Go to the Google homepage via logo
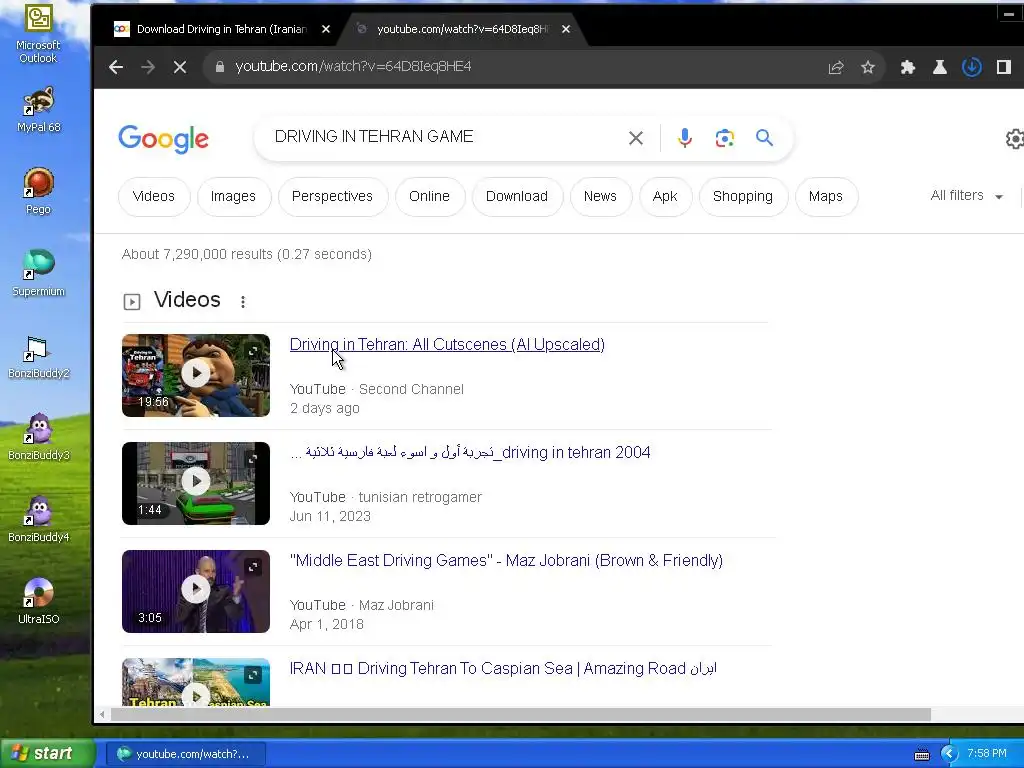The width and height of the screenshot is (1024, 768). 163,138
